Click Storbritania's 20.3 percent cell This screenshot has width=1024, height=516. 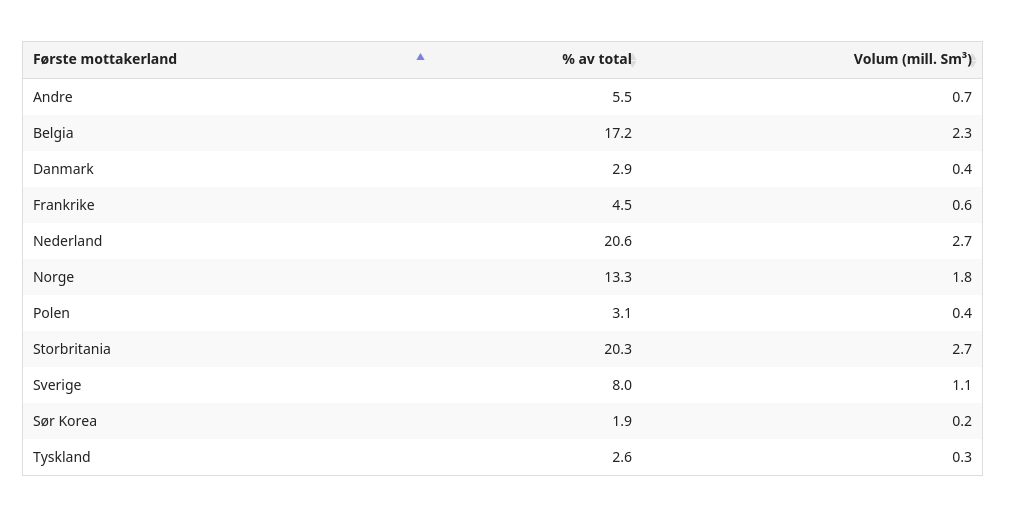pos(618,349)
